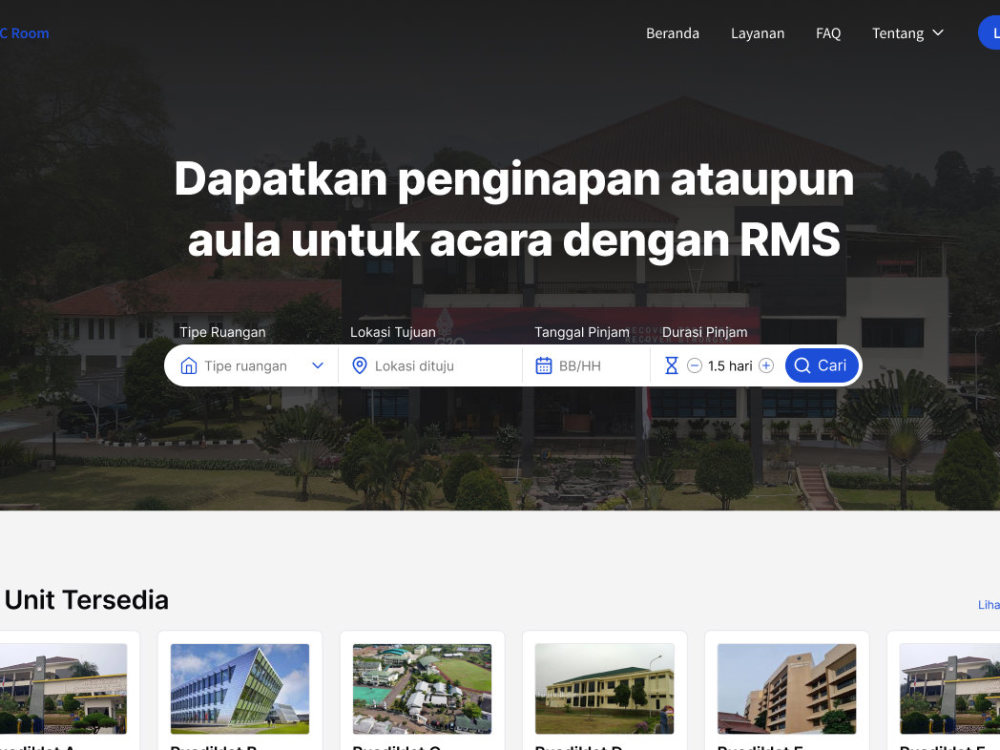1000x750 pixels.
Task: Increase duration with the plus button
Action: pyautogui.click(x=766, y=365)
